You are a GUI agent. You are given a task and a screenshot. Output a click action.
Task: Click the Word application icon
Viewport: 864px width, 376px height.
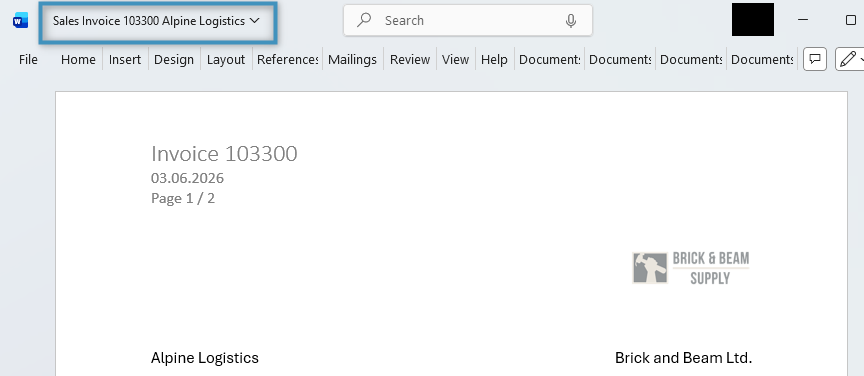click(x=20, y=21)
